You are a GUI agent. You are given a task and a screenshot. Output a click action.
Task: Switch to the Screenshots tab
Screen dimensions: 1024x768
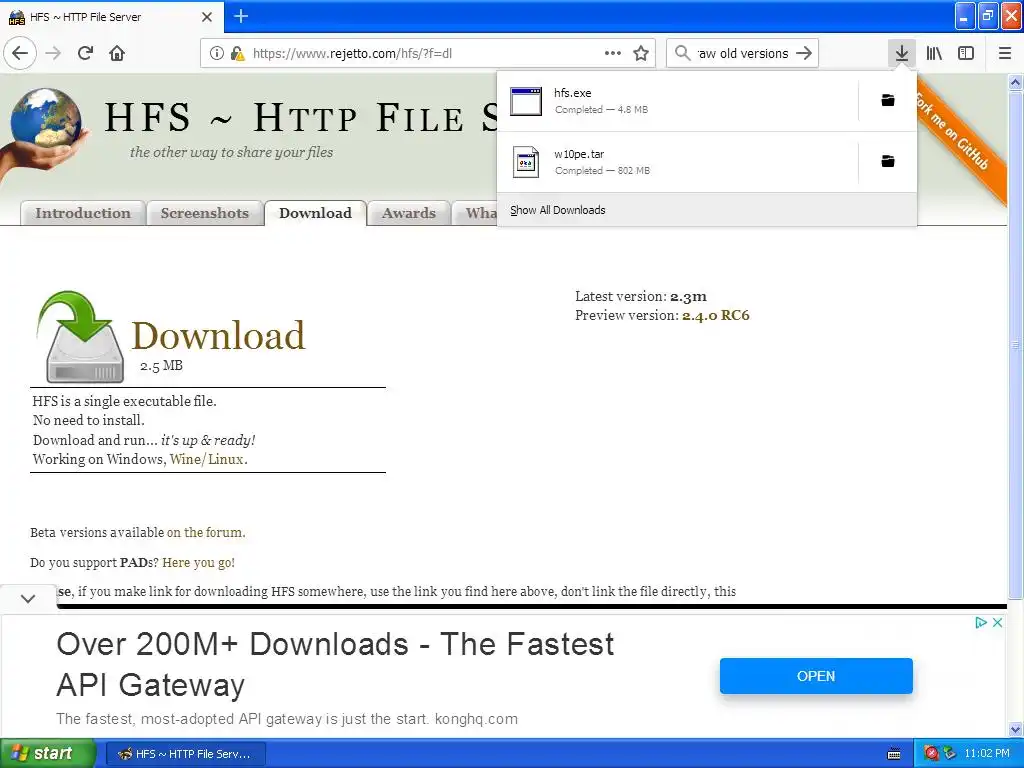pyautogui.click(x=204, y=213)
